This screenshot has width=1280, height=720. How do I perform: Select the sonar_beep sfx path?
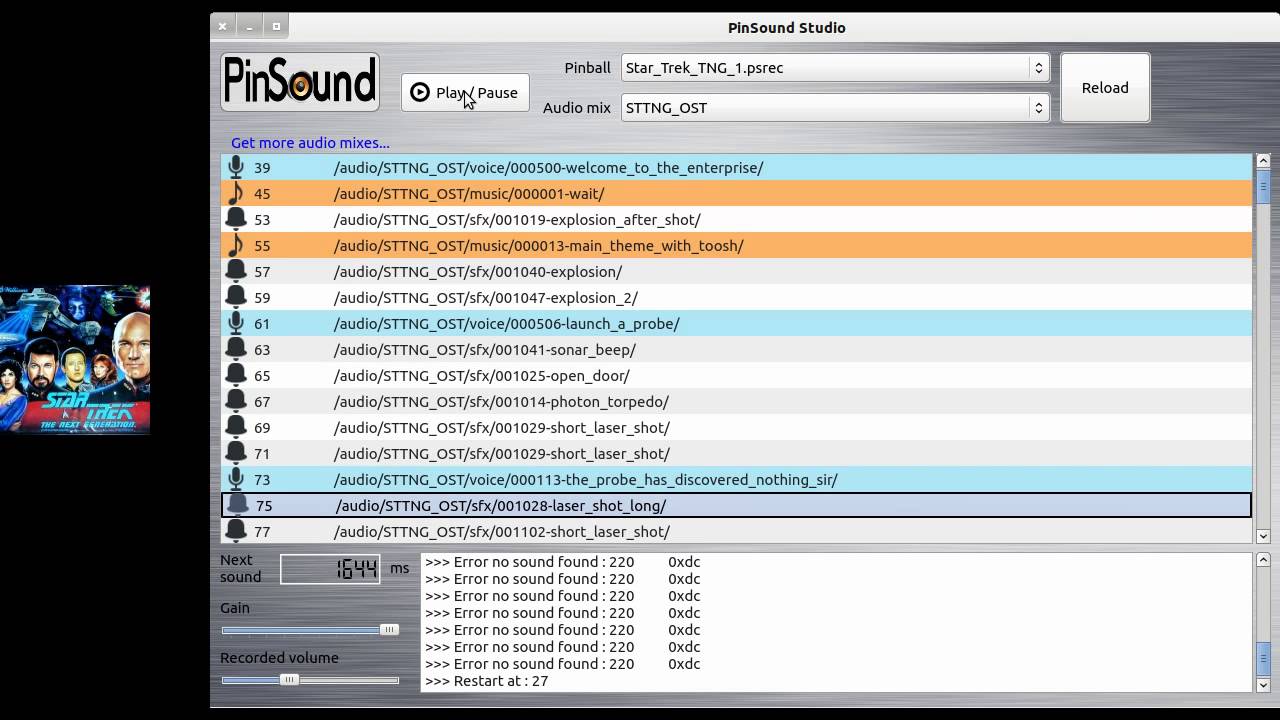(485, 350)
